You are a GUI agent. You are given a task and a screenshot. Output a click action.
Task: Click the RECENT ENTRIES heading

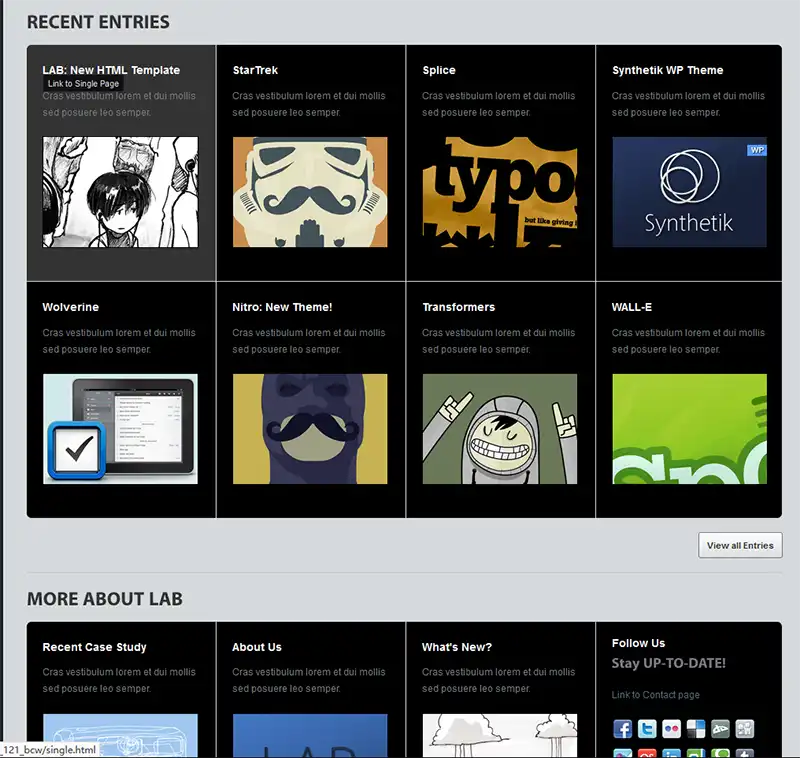[x=98, y=22]
